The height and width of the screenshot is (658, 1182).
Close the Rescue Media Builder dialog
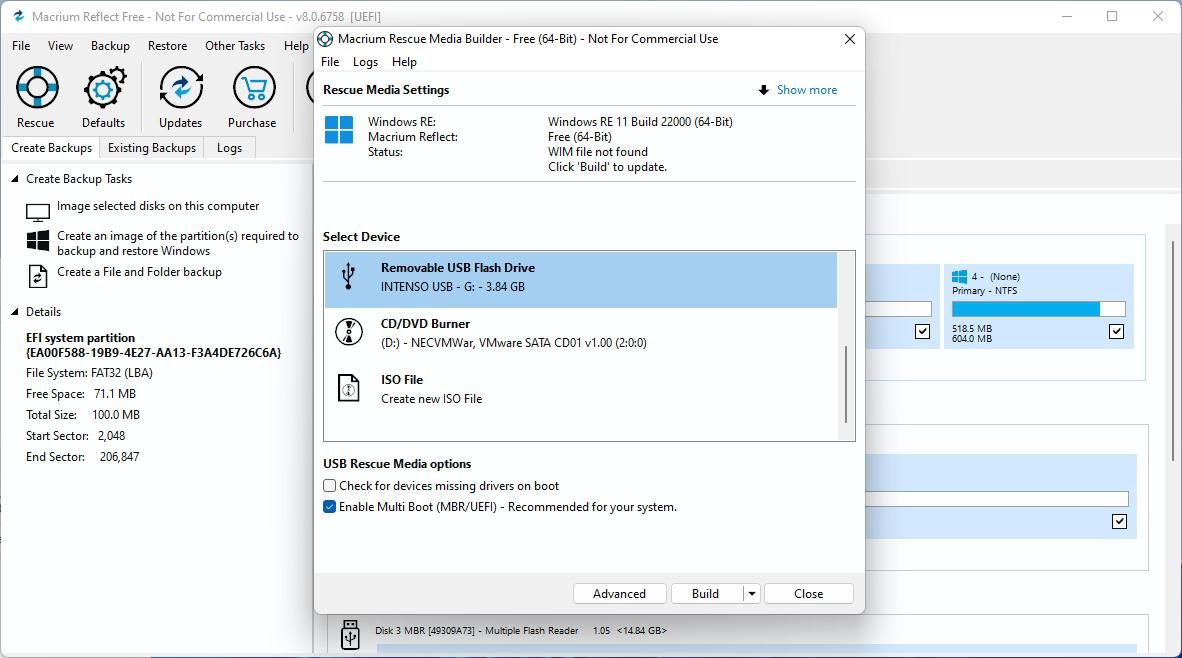[850, 39]
